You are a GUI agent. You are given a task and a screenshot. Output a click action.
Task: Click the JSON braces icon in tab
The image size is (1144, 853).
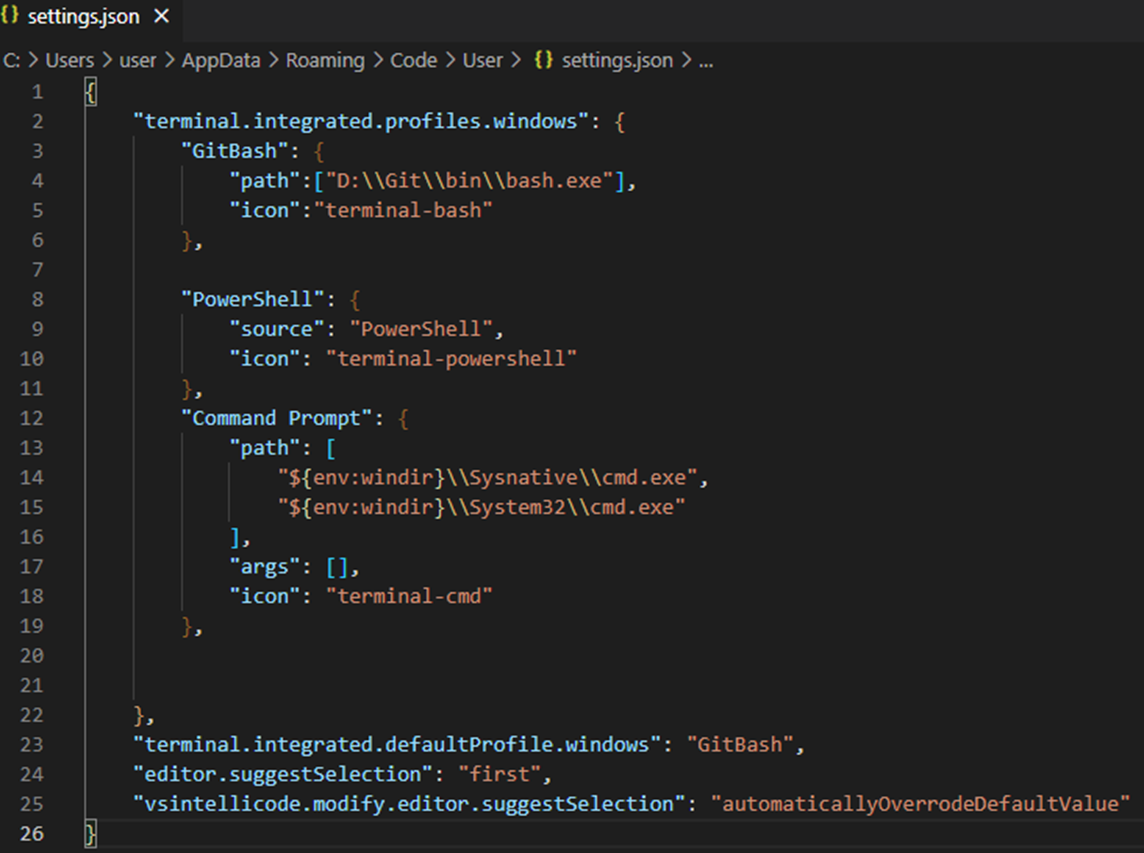coord(9,15)
